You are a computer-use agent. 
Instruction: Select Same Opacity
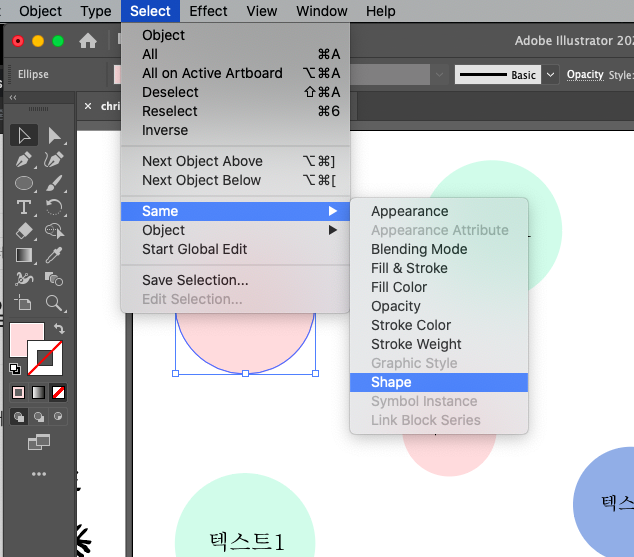point(439,306)
